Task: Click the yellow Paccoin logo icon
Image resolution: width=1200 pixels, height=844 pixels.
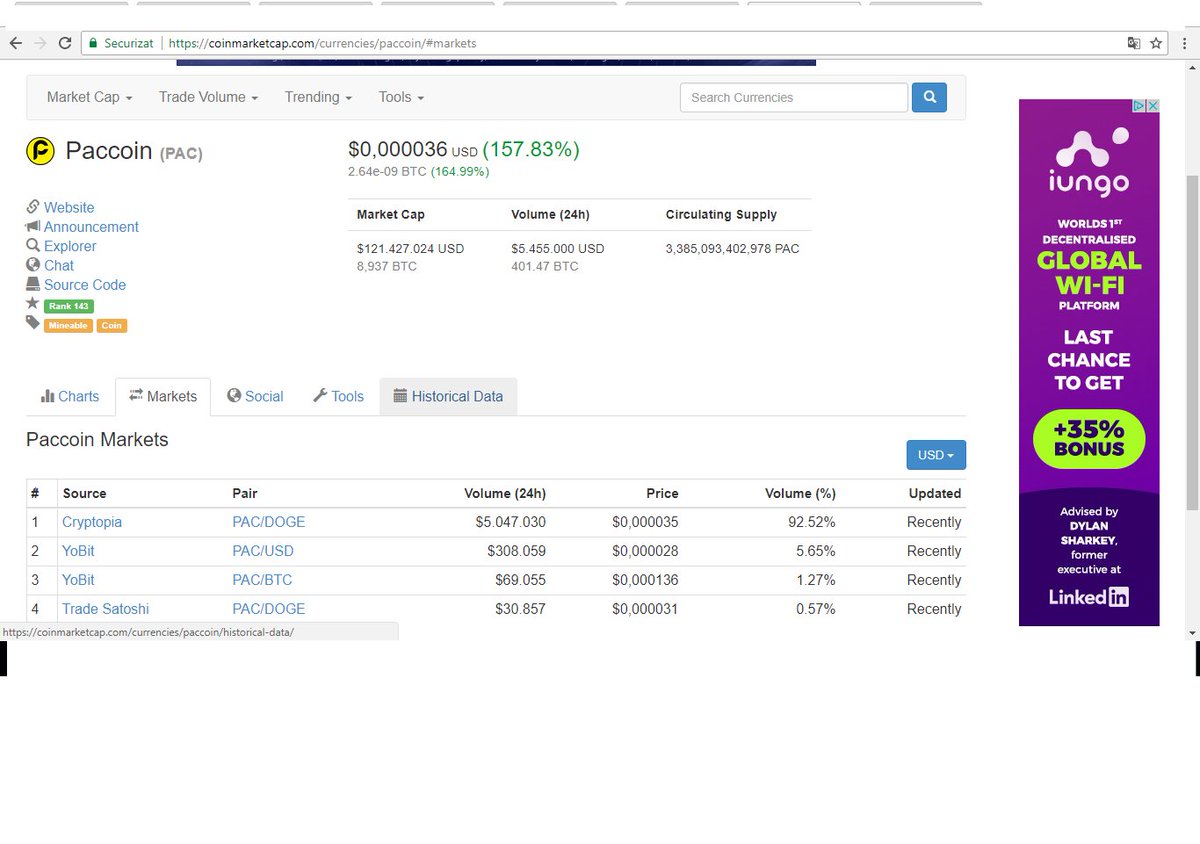Action: click(x=40, y=151)
